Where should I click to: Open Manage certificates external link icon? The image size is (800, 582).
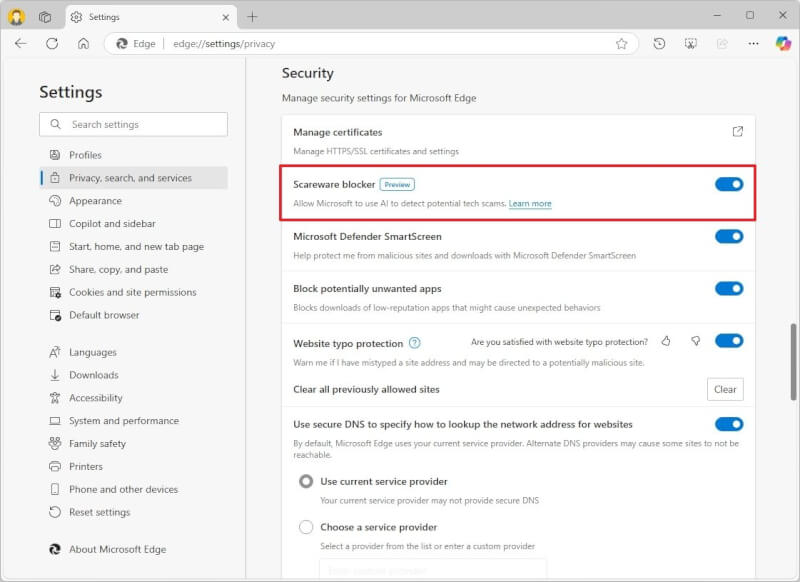(x=737, y=132)
